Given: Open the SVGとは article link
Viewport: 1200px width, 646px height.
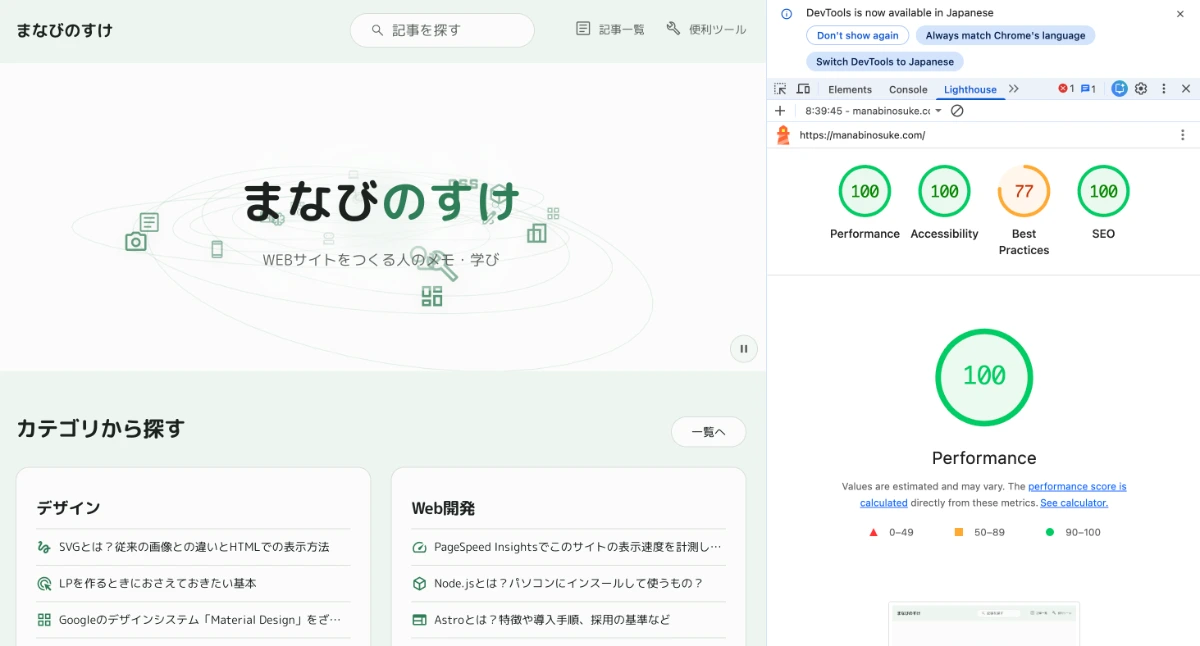Looking at the screenshot, I should [x=193, y=547].
